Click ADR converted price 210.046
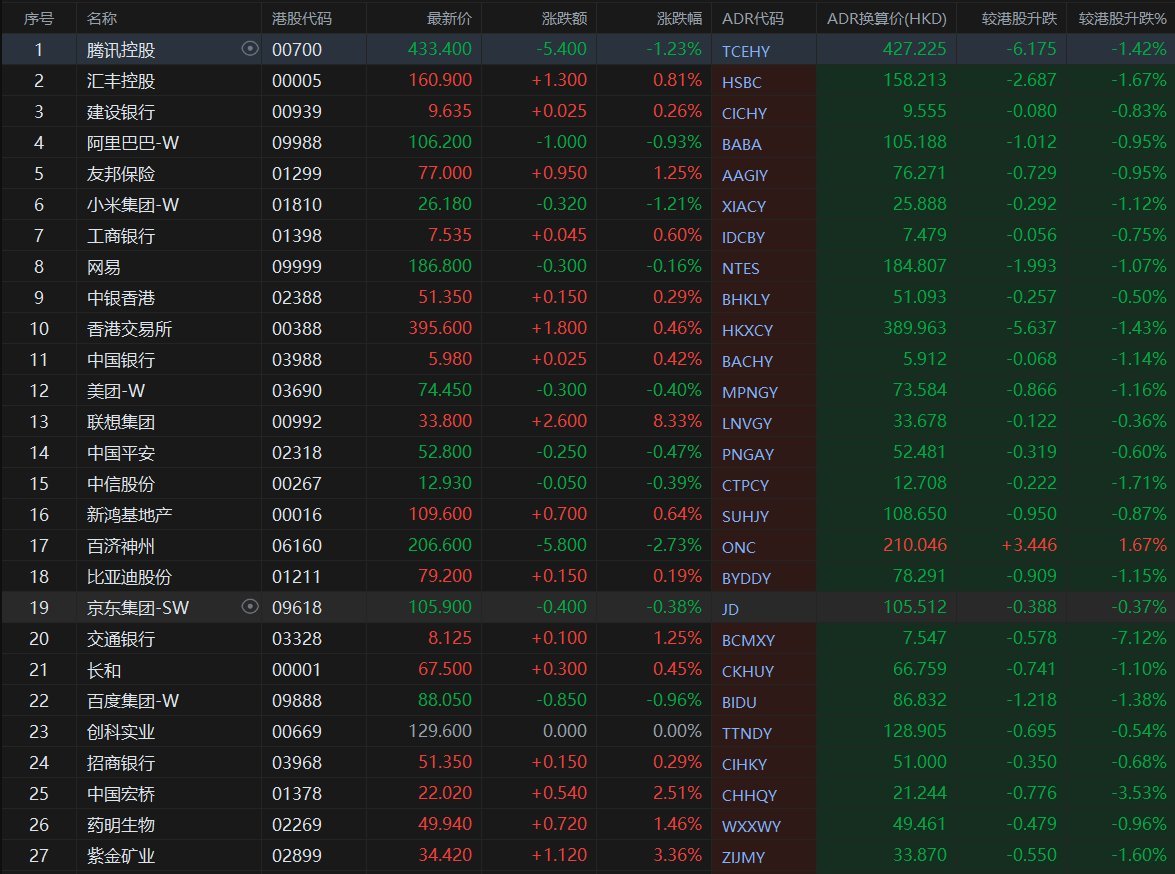This screenshot has width=1175, height=874. (x=915, y=545)
